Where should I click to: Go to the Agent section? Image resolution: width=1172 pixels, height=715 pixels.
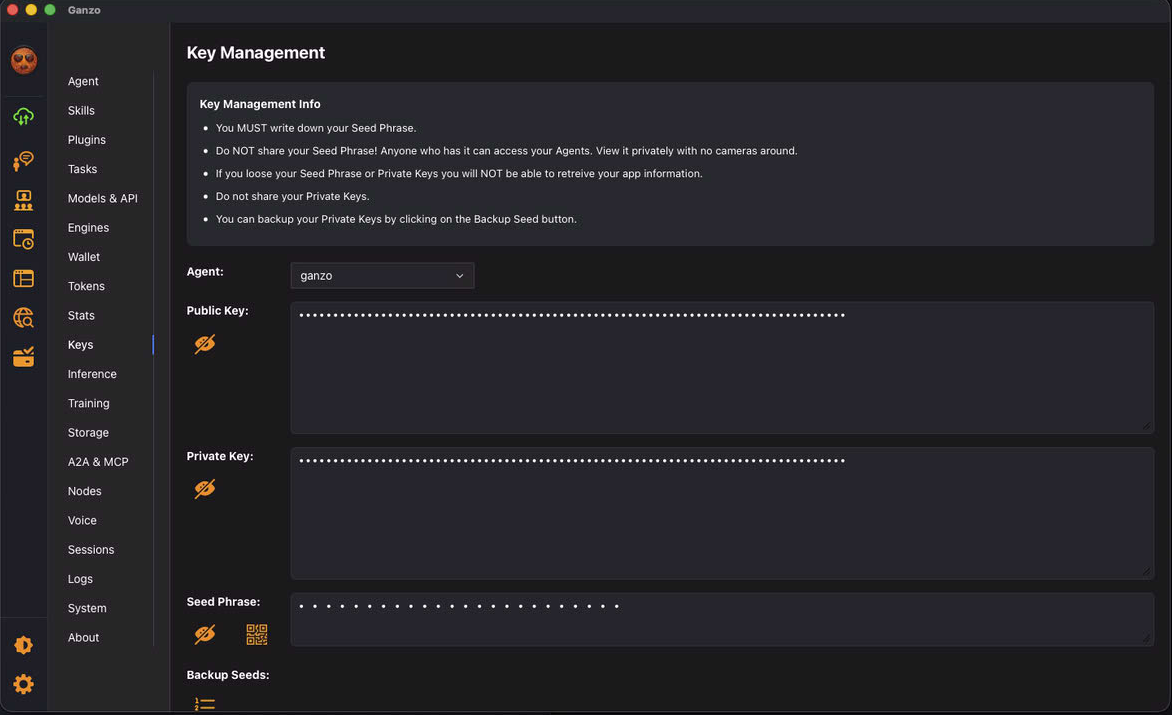83,81
